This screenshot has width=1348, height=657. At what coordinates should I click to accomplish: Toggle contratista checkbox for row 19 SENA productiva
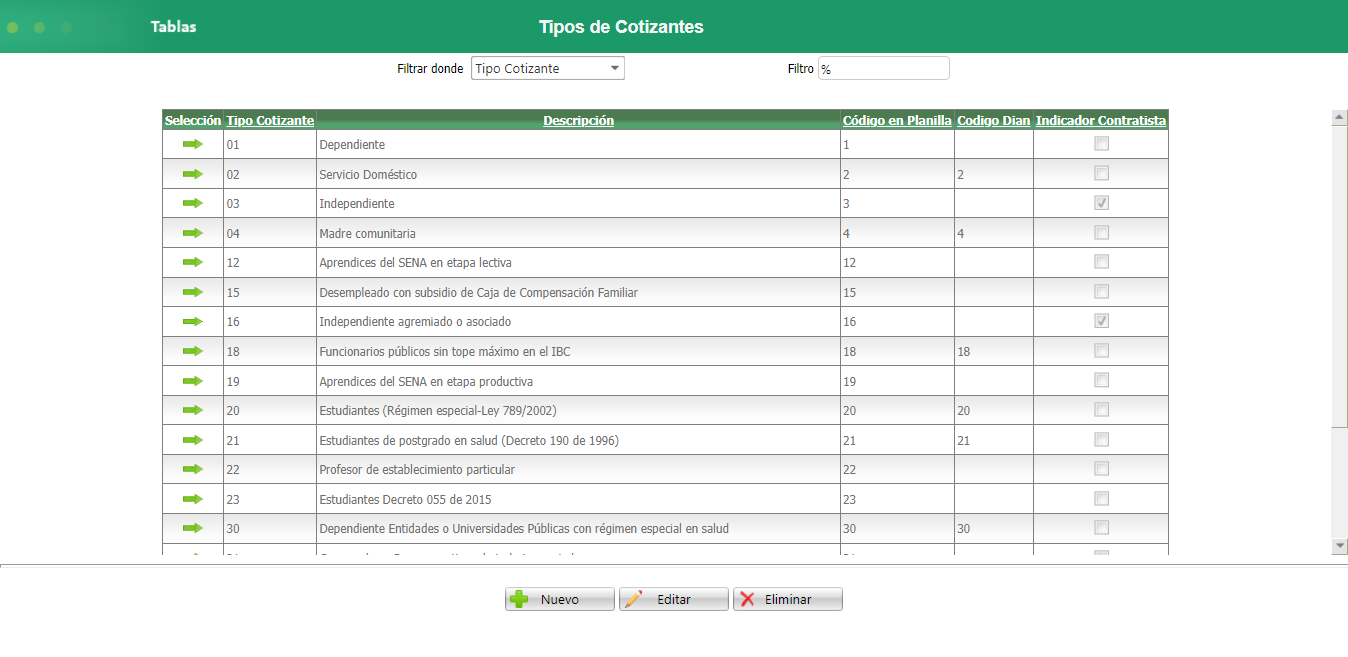(1101, 380)
